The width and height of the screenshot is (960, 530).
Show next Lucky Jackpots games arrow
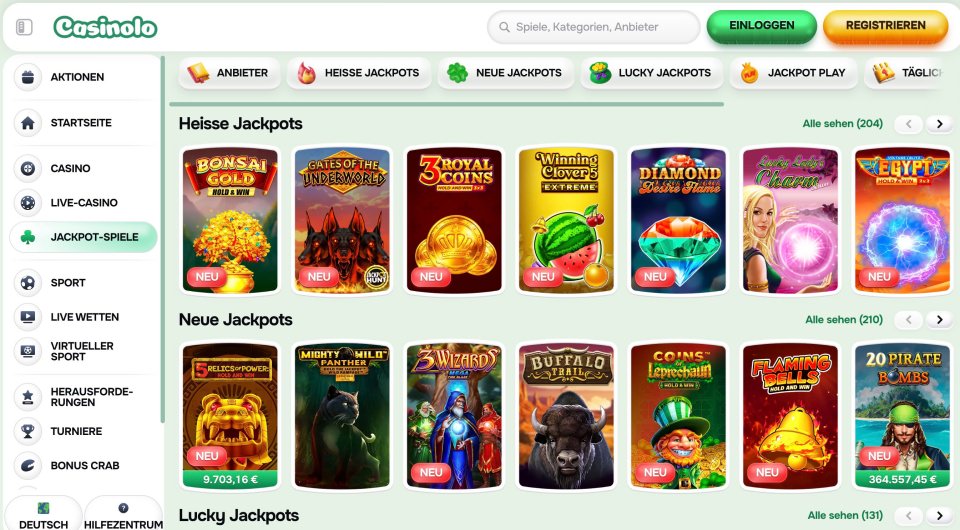tap(939, 515)
